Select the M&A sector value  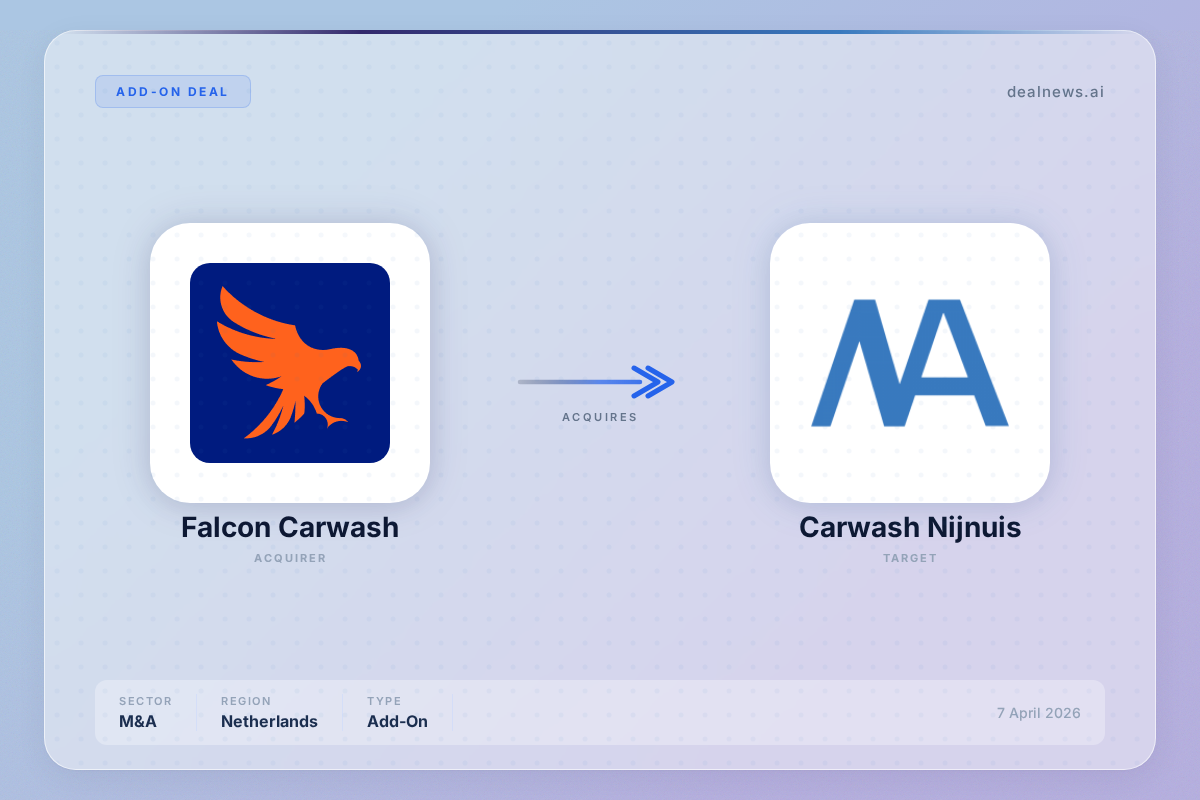(x=137, y=721)
